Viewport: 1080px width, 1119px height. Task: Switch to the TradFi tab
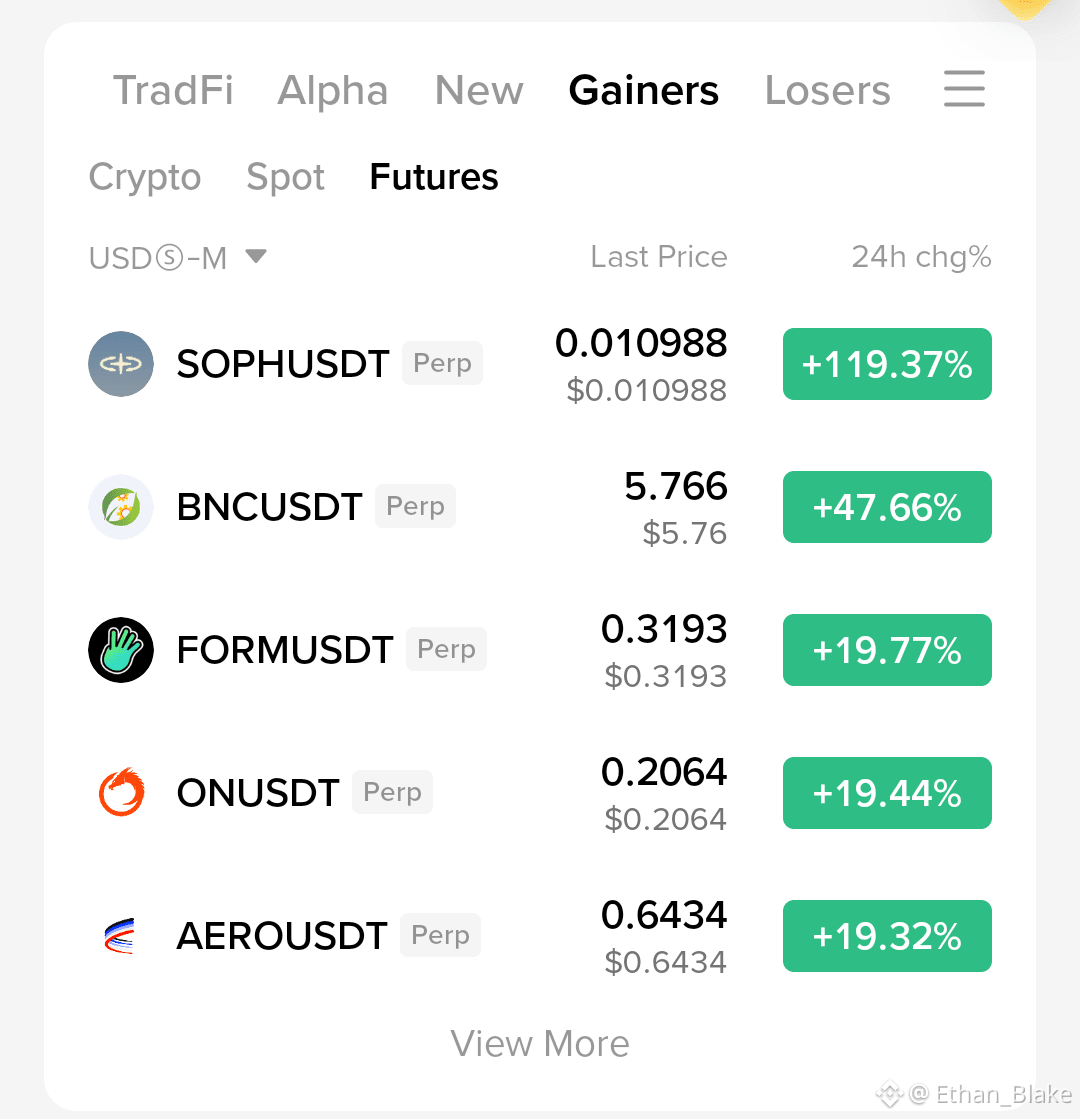tap(173, 91)
